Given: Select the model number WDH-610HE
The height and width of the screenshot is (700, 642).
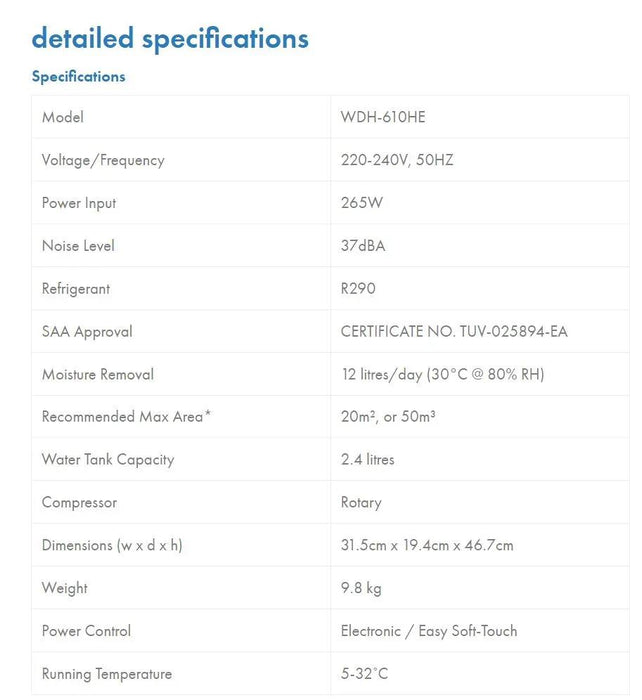Looking at the screenshot, I should (383, 117).
